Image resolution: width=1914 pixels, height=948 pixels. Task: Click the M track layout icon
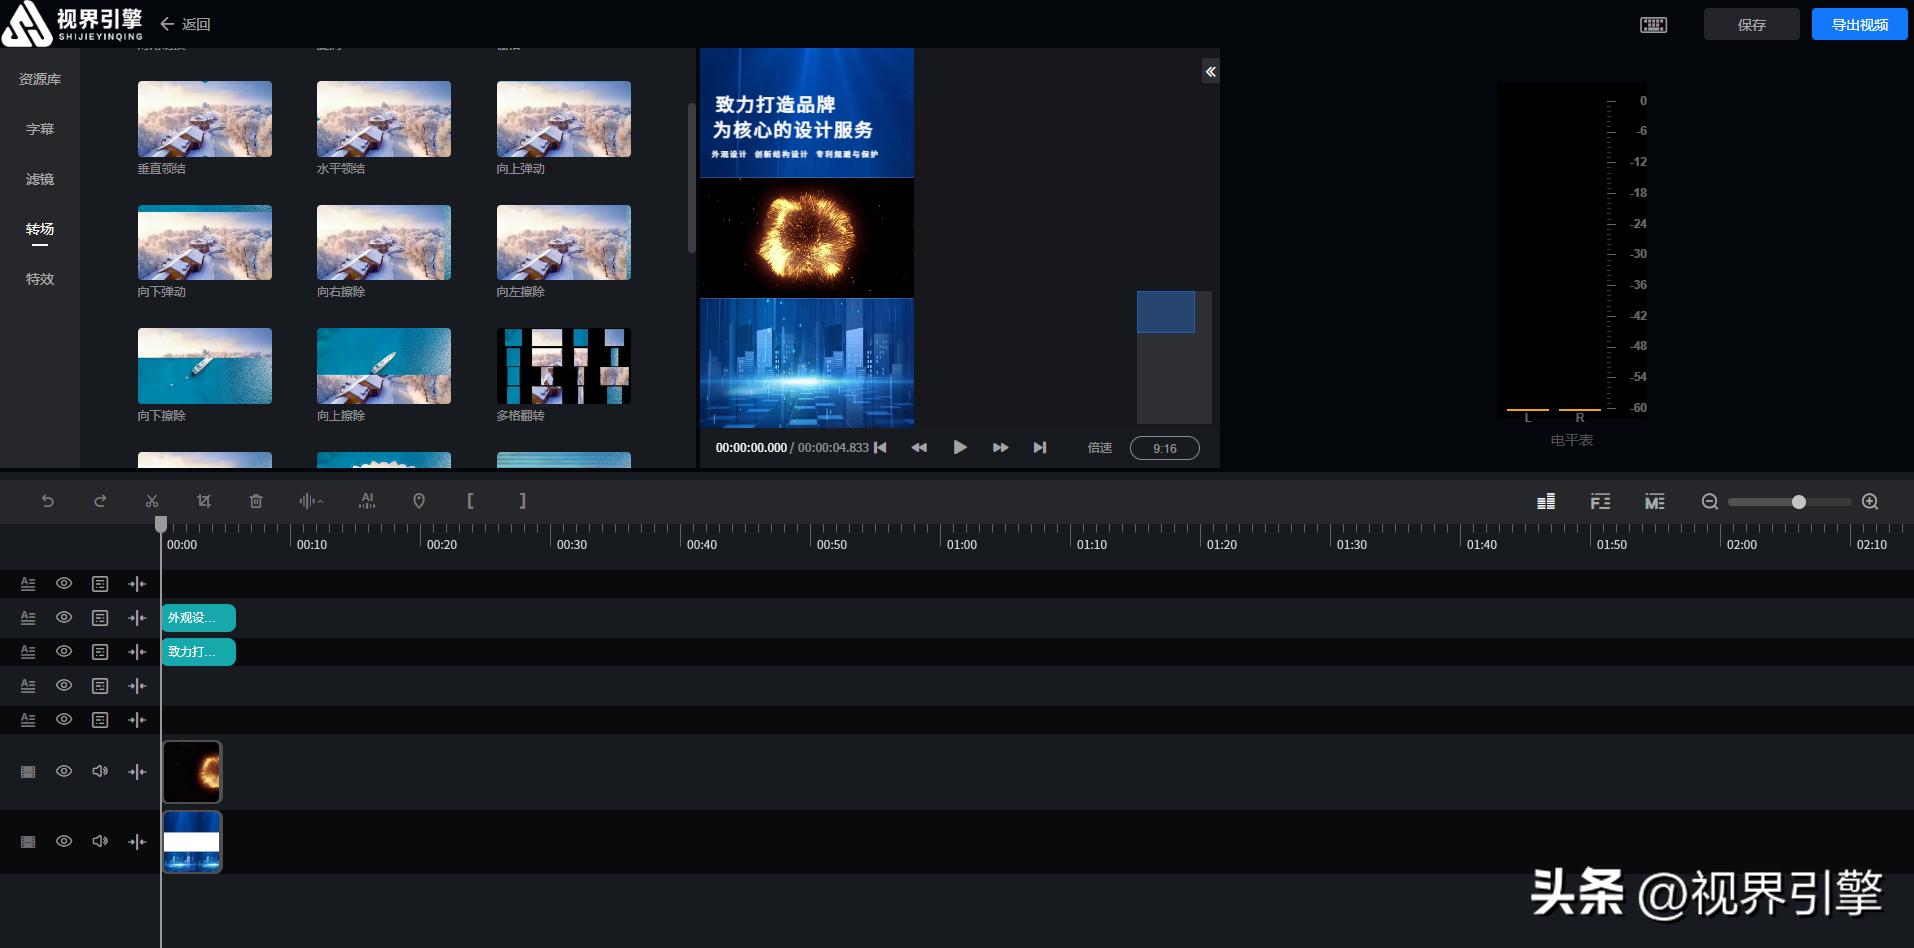(x=1655, y=501)
